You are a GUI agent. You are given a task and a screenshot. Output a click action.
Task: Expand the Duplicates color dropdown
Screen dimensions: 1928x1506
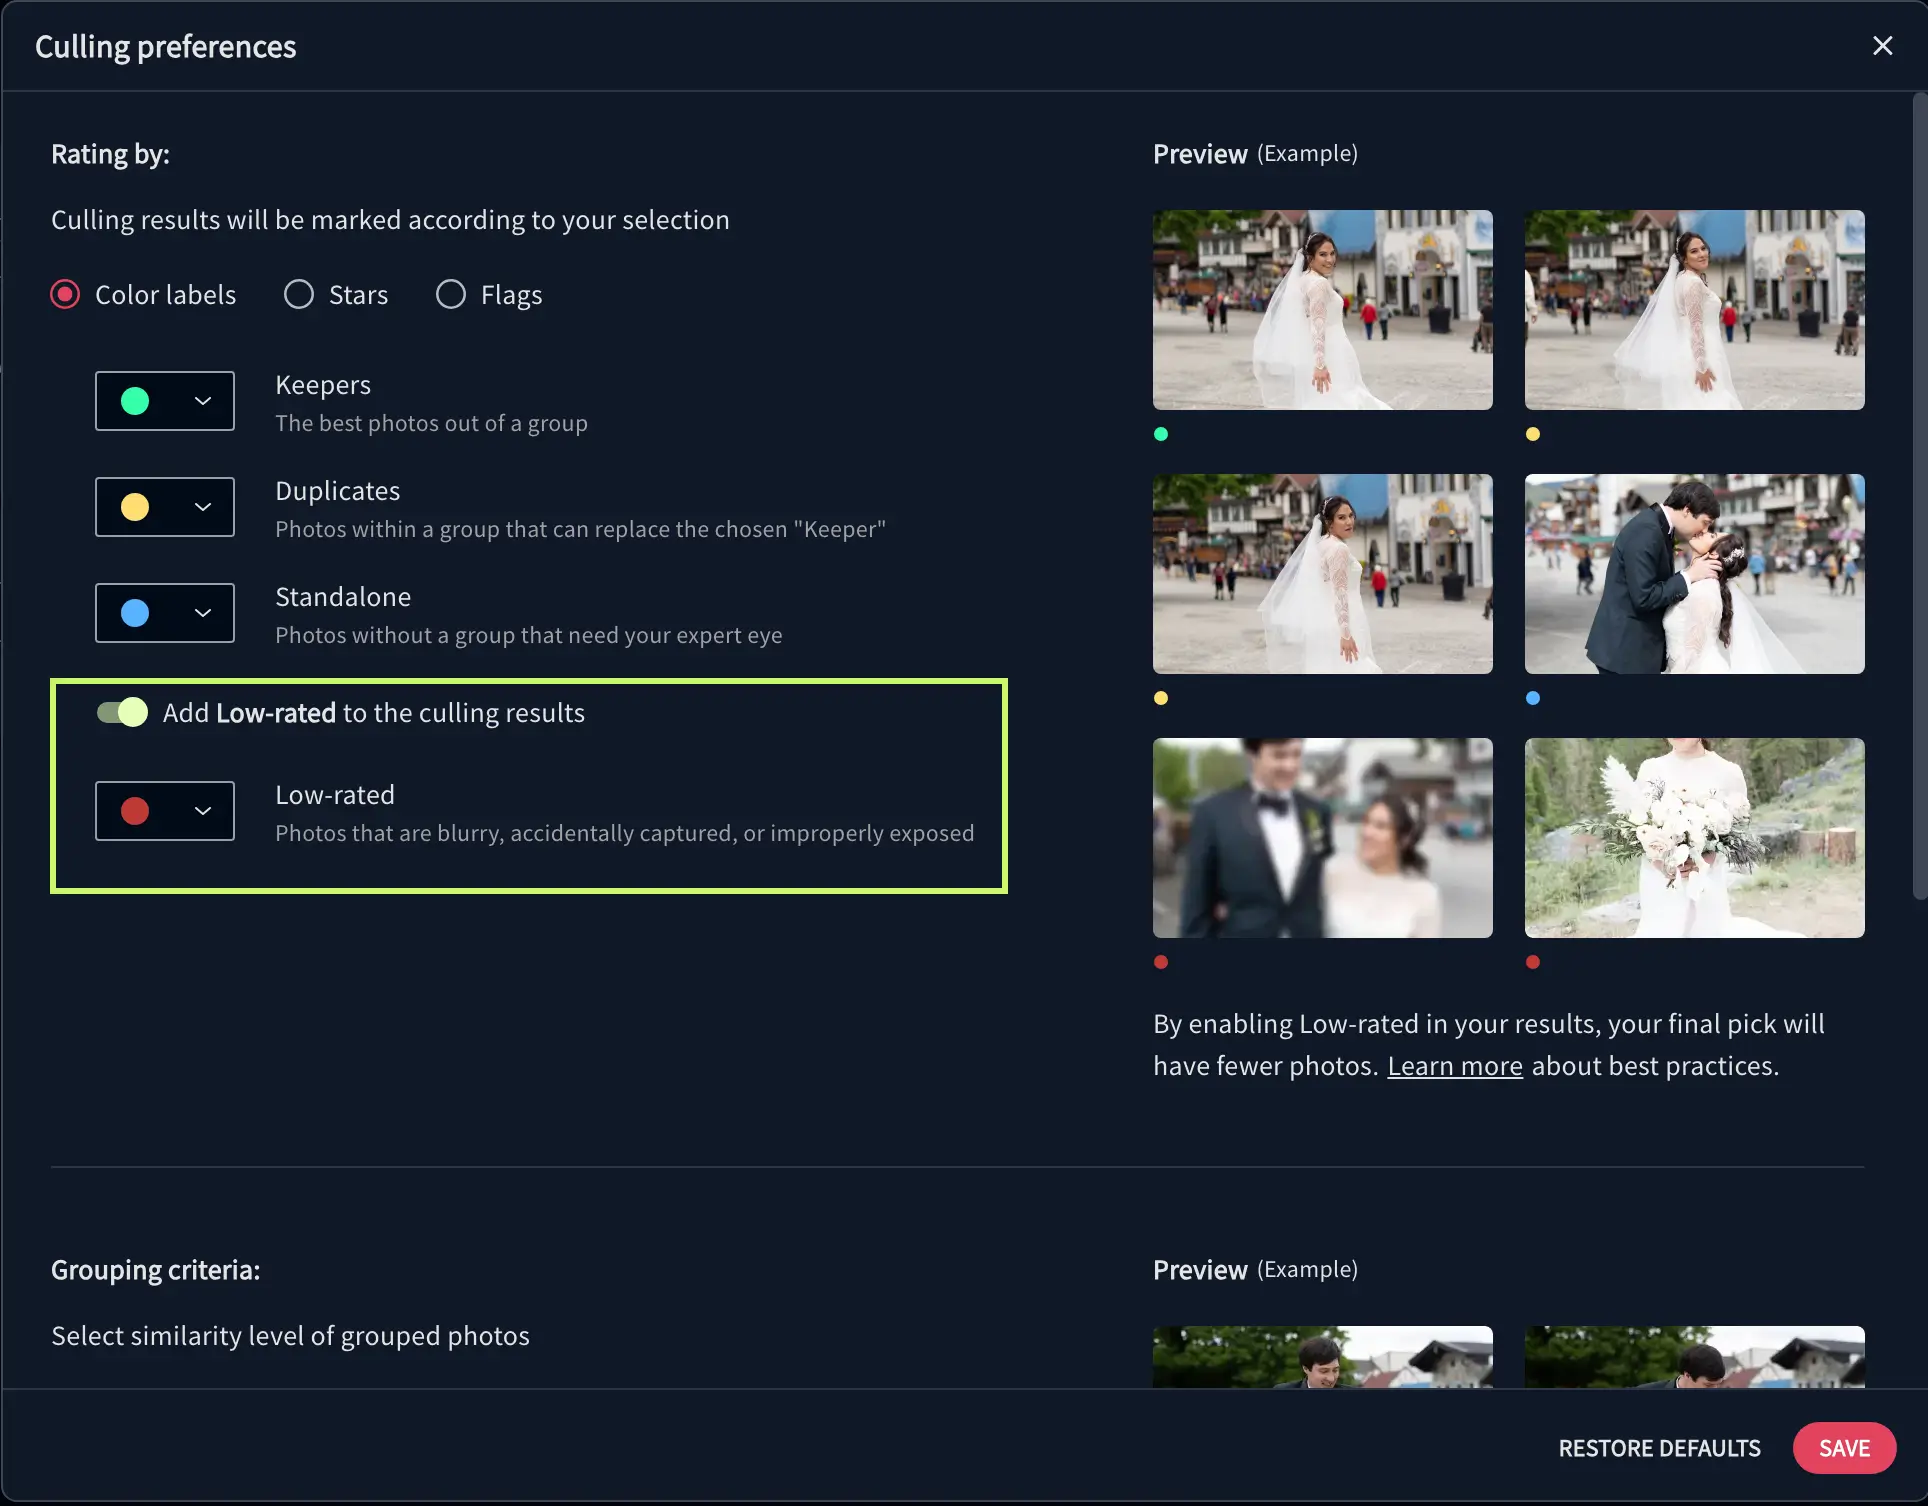(x=203, y=507)
